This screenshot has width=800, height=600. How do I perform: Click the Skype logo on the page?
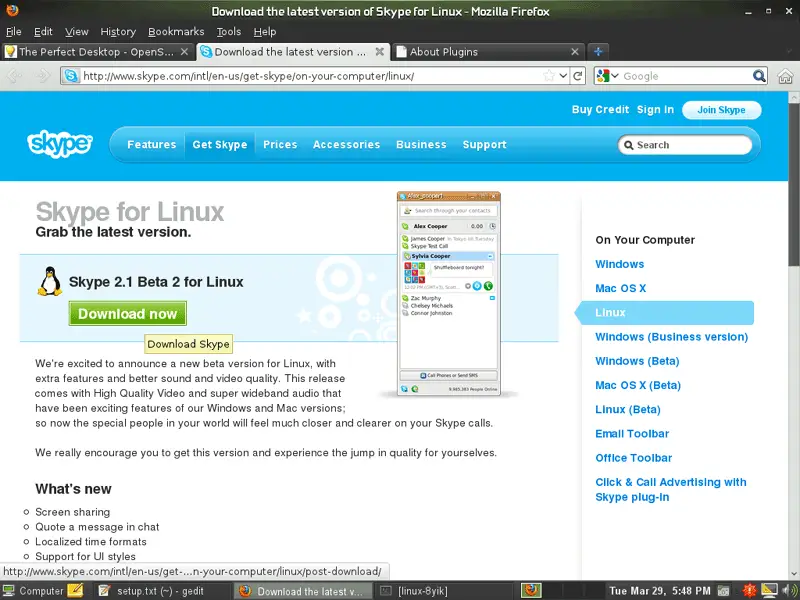[60, 144]
